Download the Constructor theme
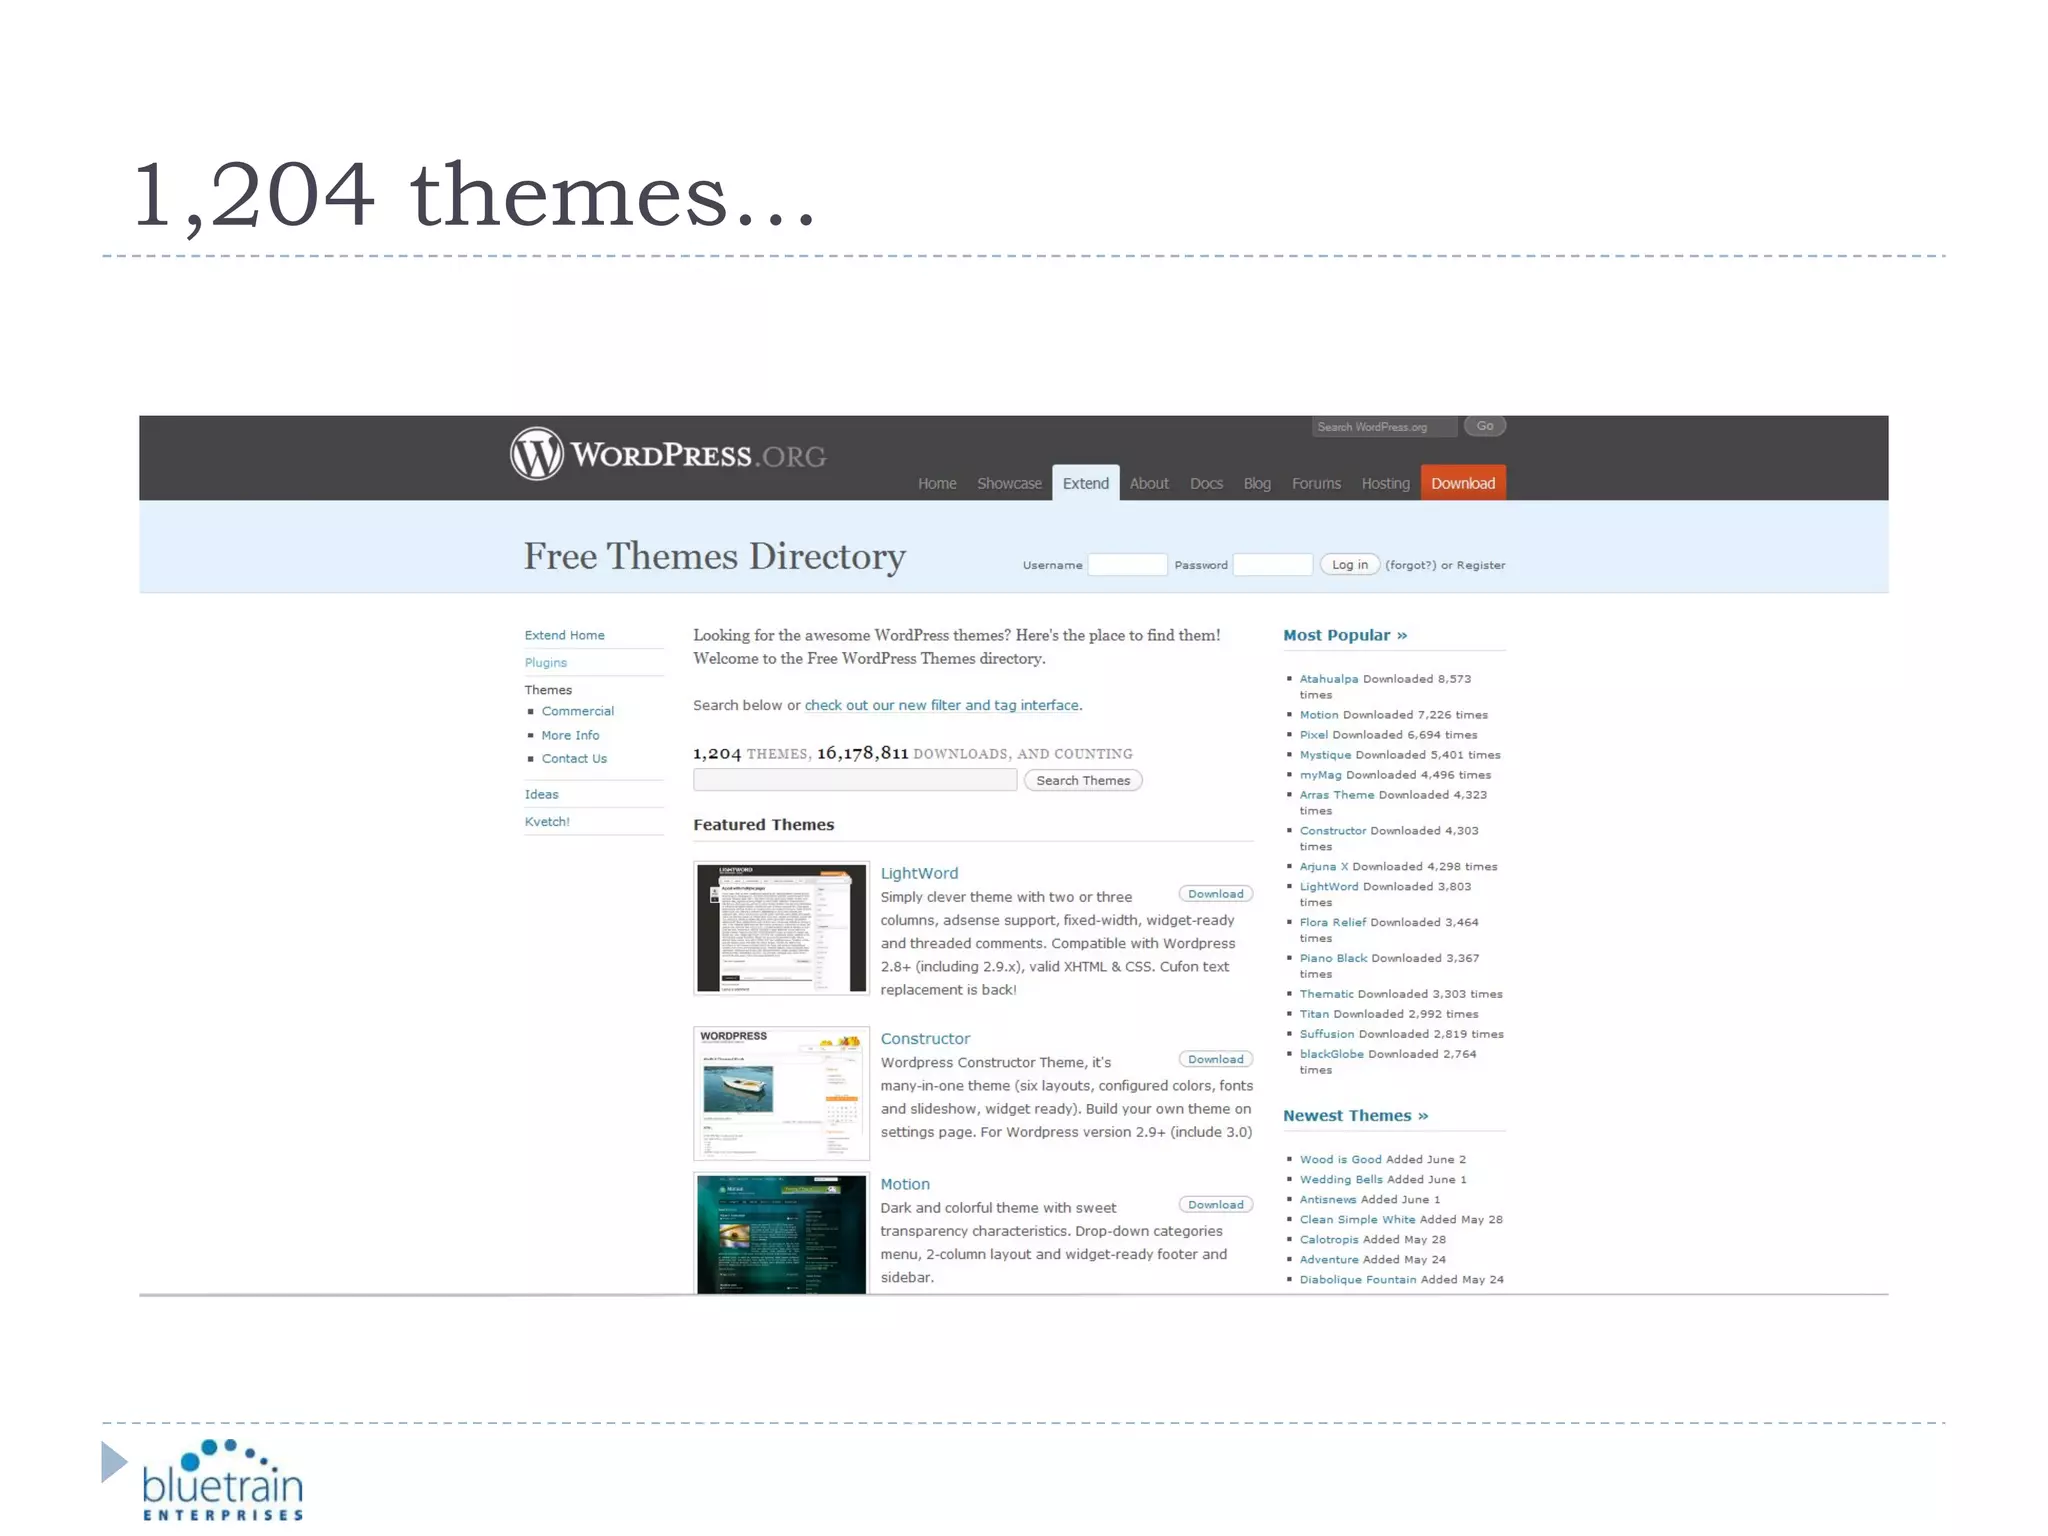 (1216, 1059)
